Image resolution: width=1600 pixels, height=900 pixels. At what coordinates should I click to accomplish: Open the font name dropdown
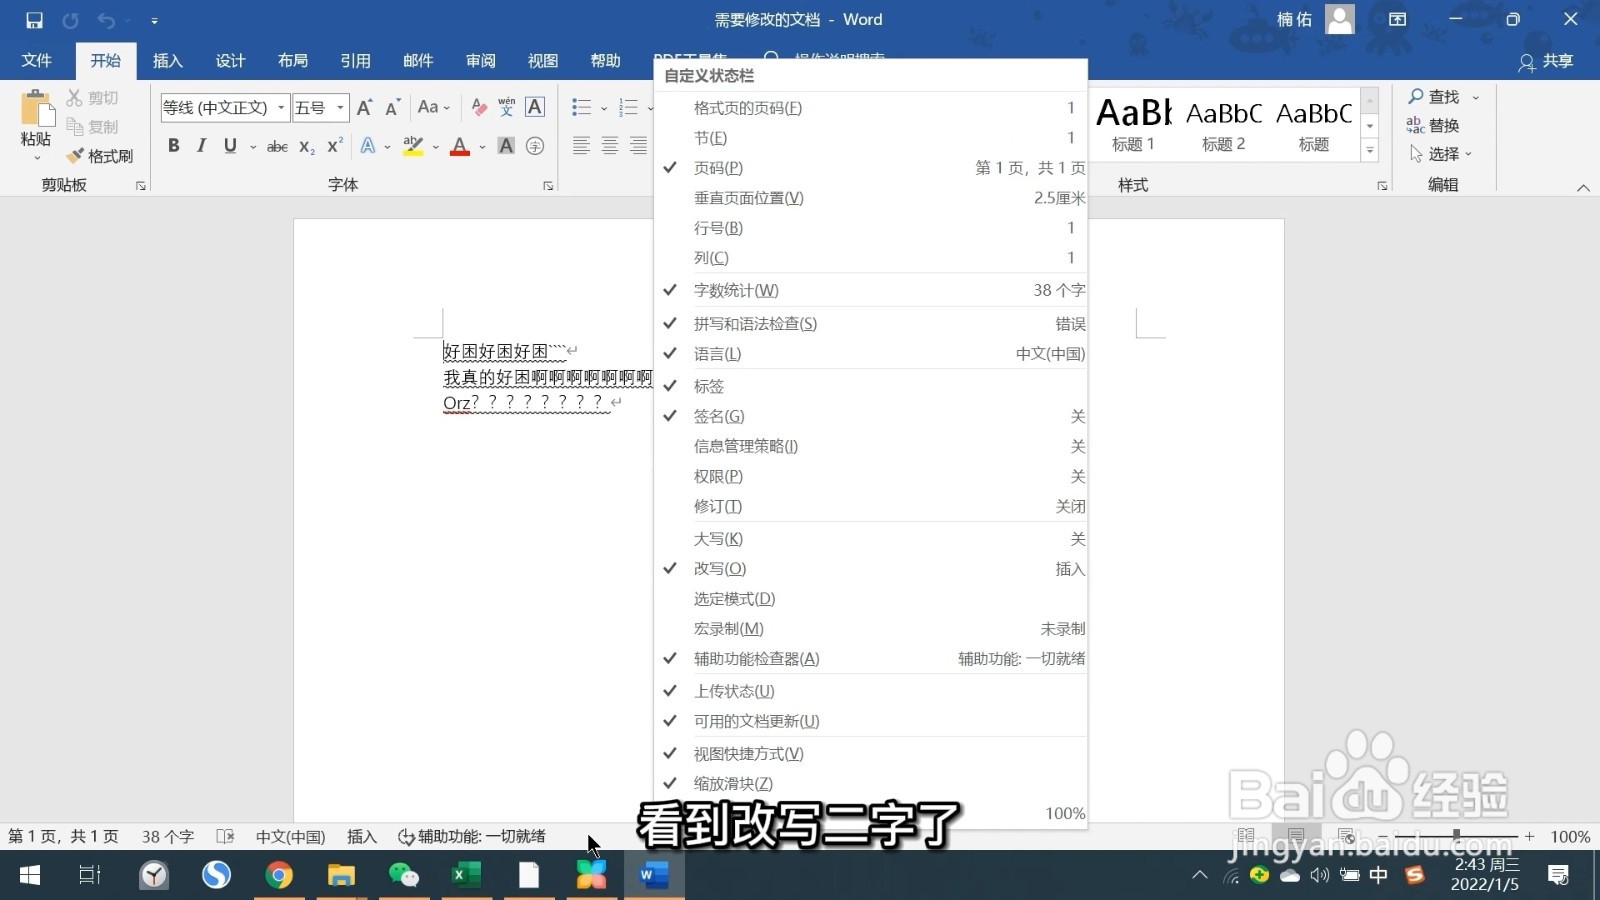click(281, 107)
